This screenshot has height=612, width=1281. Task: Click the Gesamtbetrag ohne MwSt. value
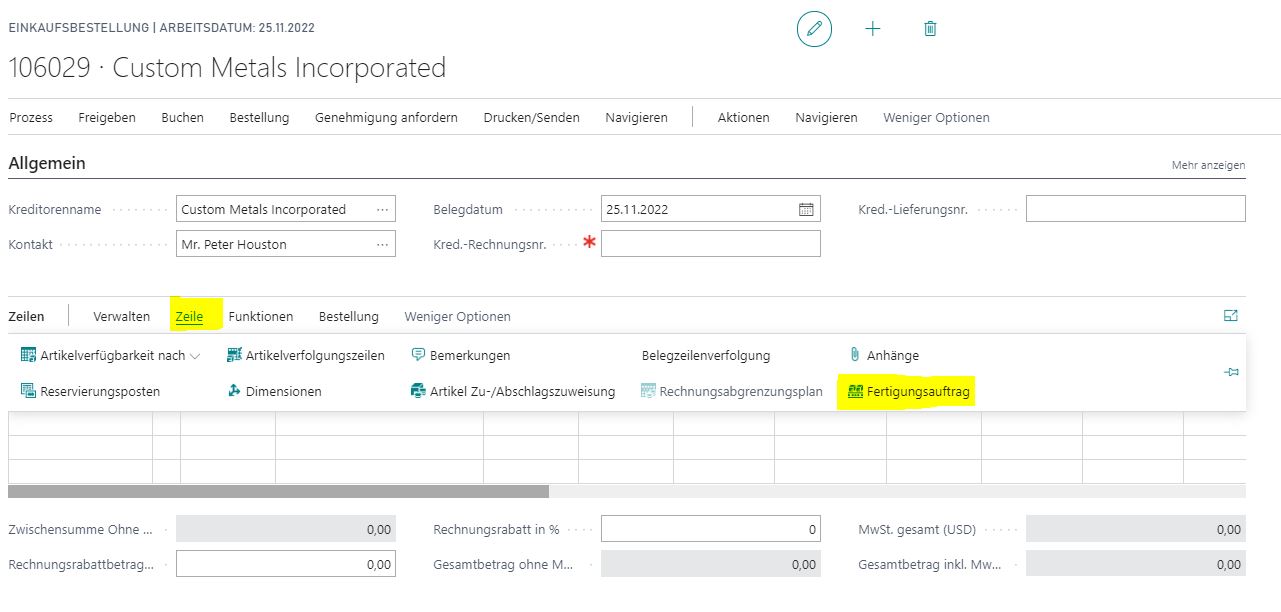[x=711, y=564]
